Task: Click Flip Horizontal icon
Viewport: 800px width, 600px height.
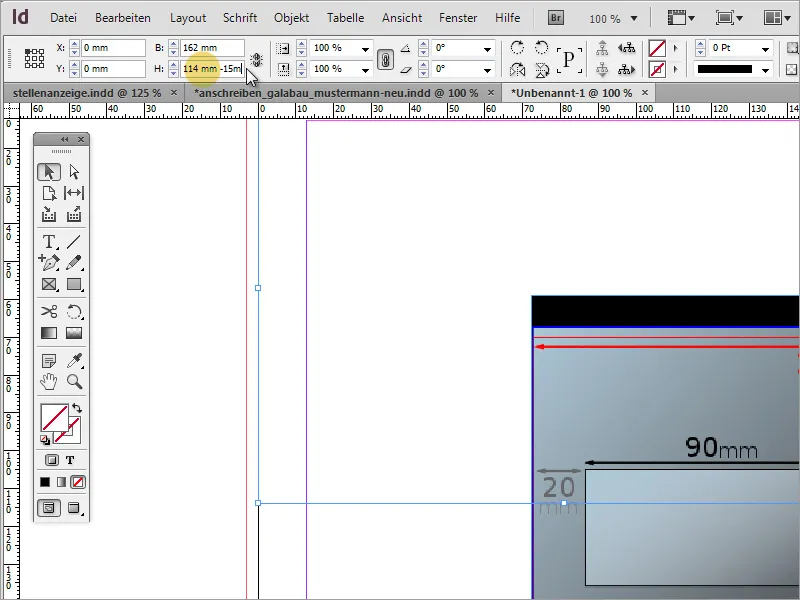Action: (x=517, y=69)
